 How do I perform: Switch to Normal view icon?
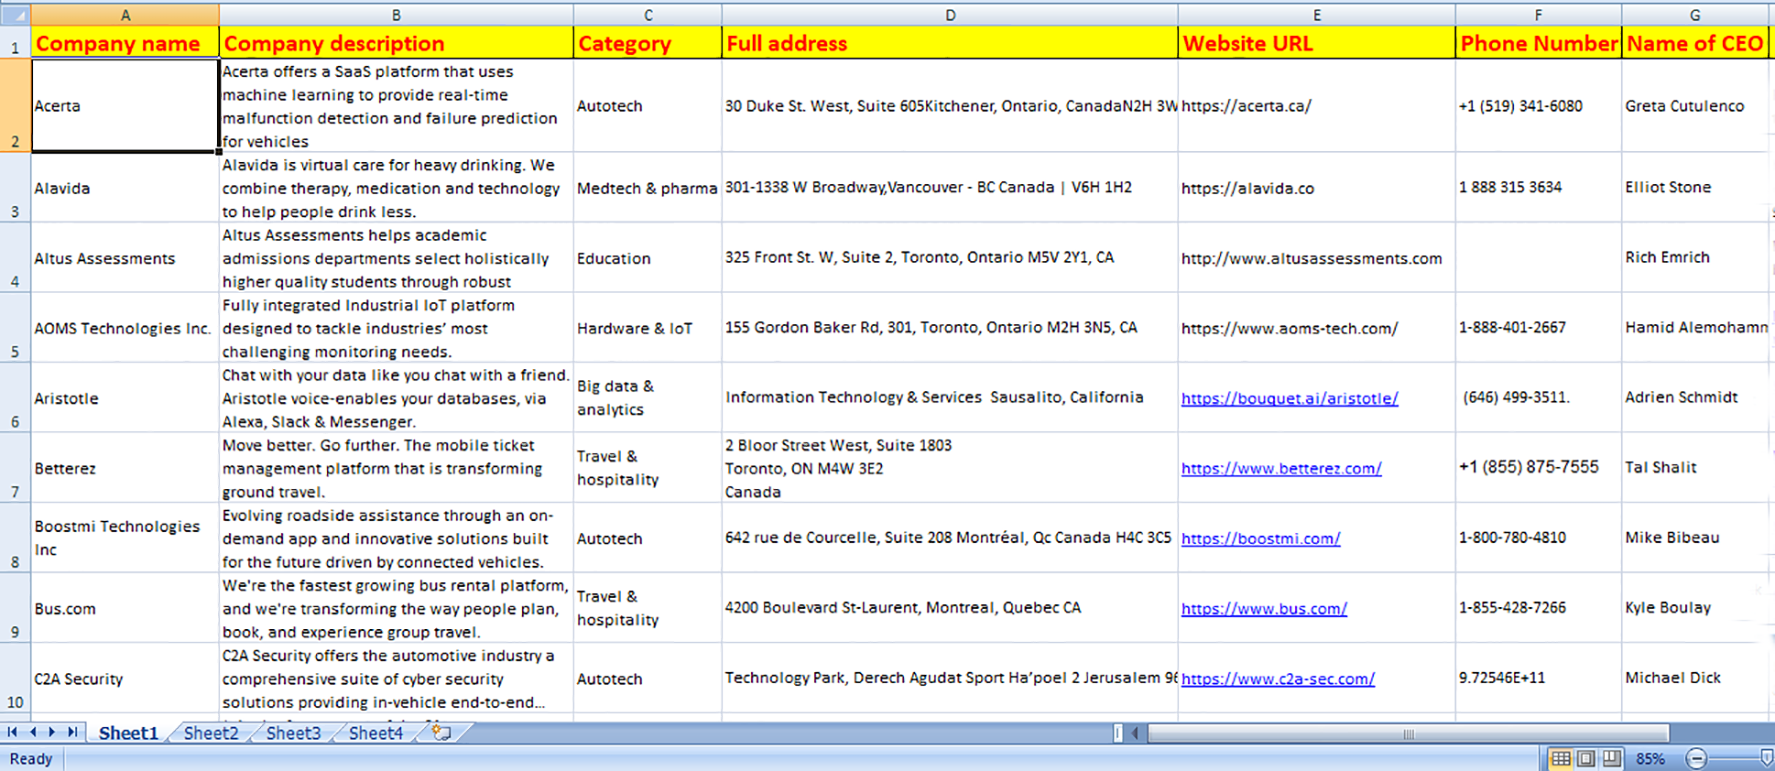pos(1560,759)
